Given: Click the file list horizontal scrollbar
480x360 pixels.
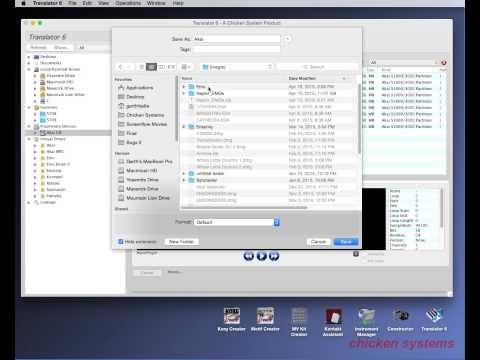Looking at the screenshot, I should 244,208.
